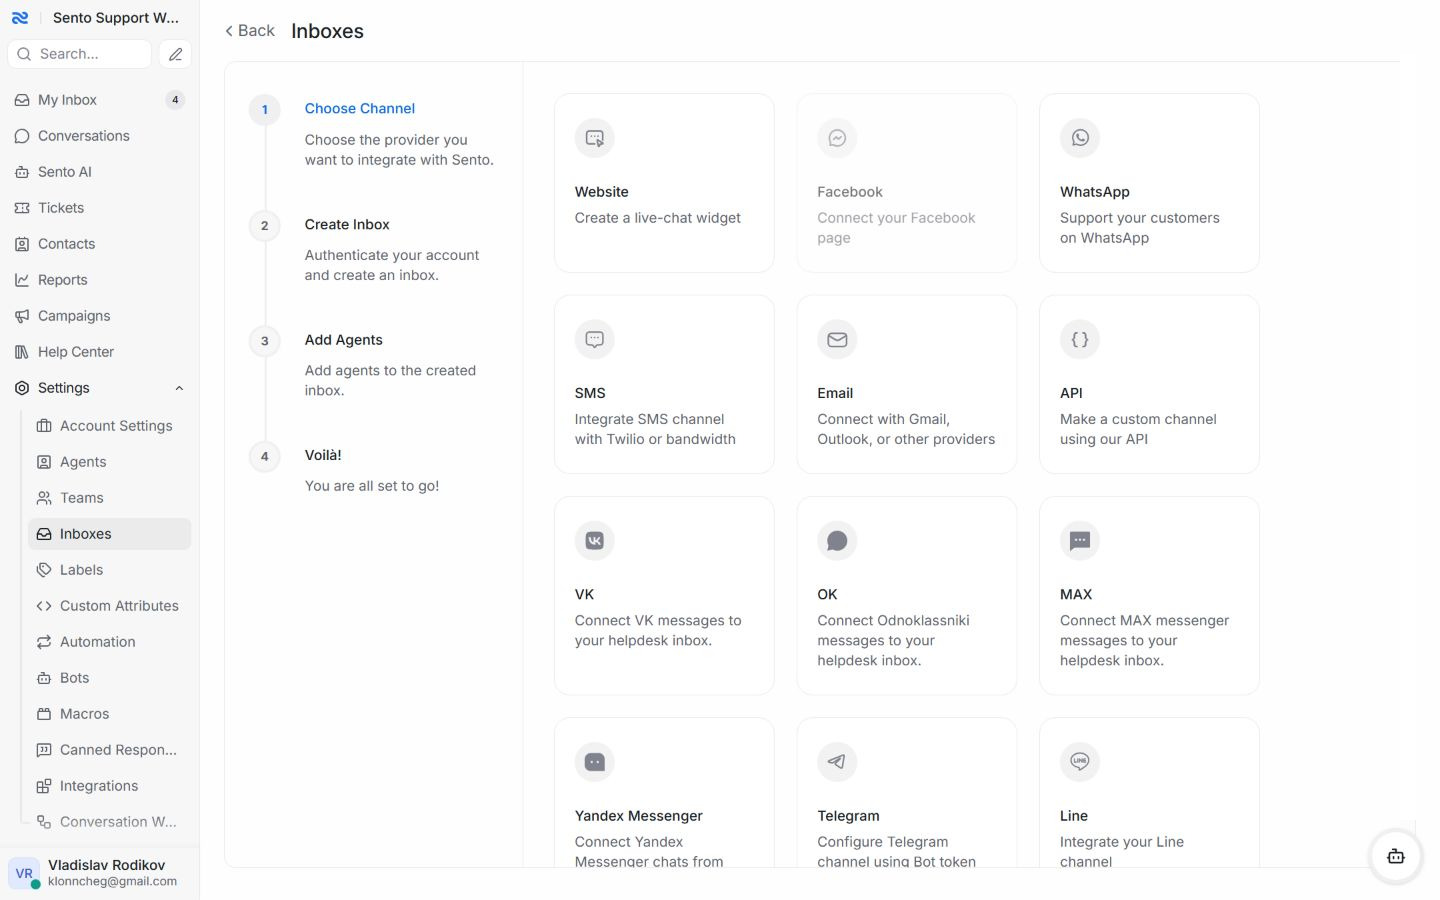Screen dimensions: 1440x900
Task: Click the Yandex Messenger channel icon
Action: coord(594,762)
